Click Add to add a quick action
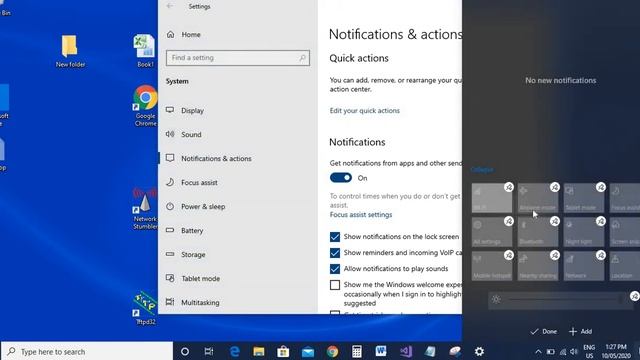640x360 pixels. point(580,331)
